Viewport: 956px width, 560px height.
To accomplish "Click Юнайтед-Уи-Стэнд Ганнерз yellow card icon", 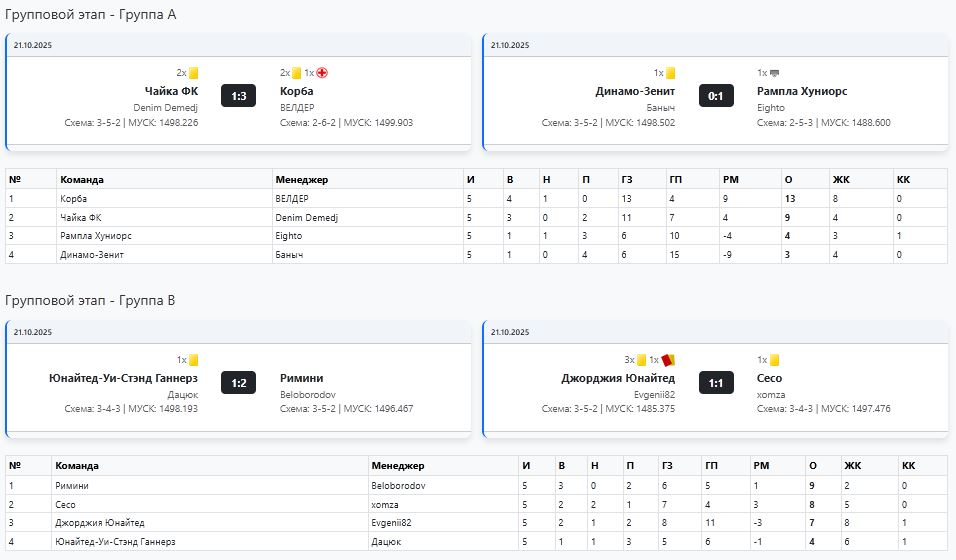I will click(x=194, y=360).
